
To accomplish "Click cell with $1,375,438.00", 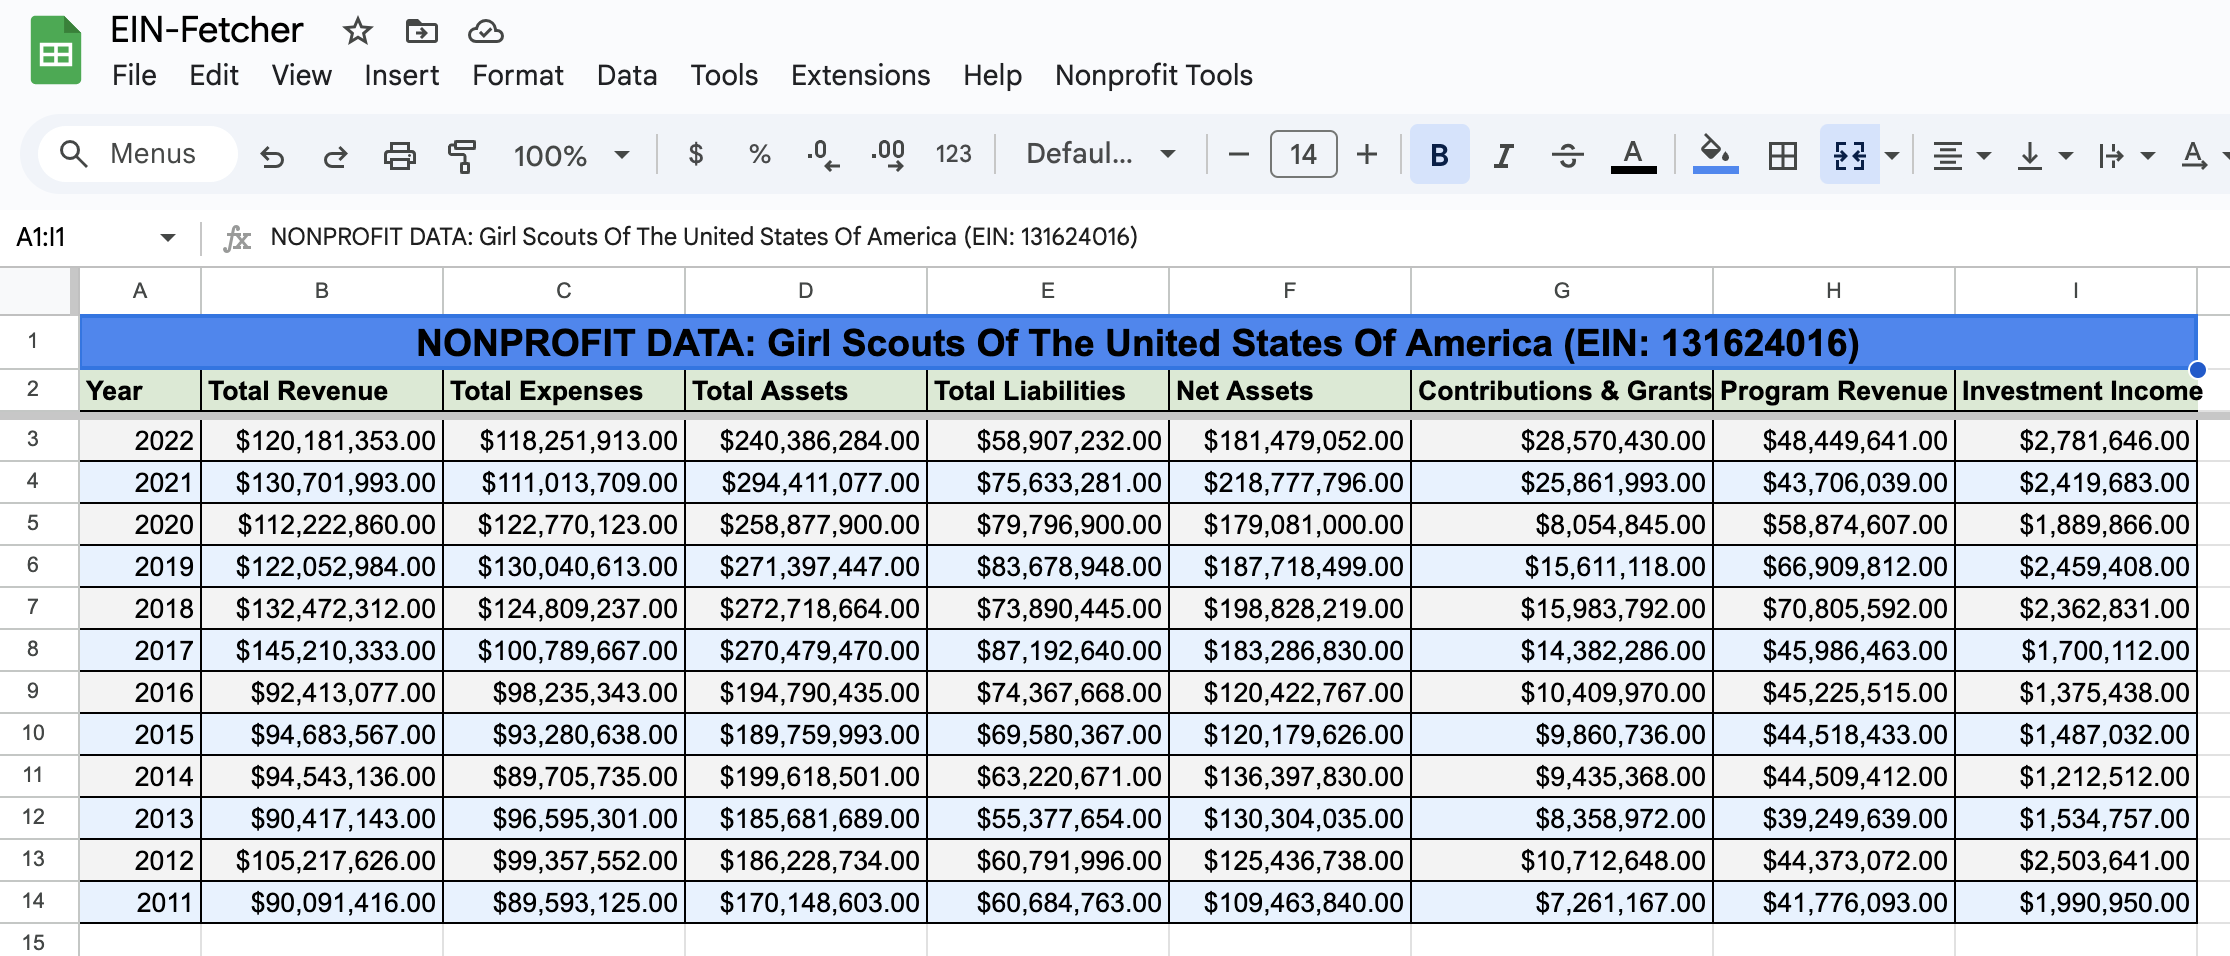I will click(2076, 692).
